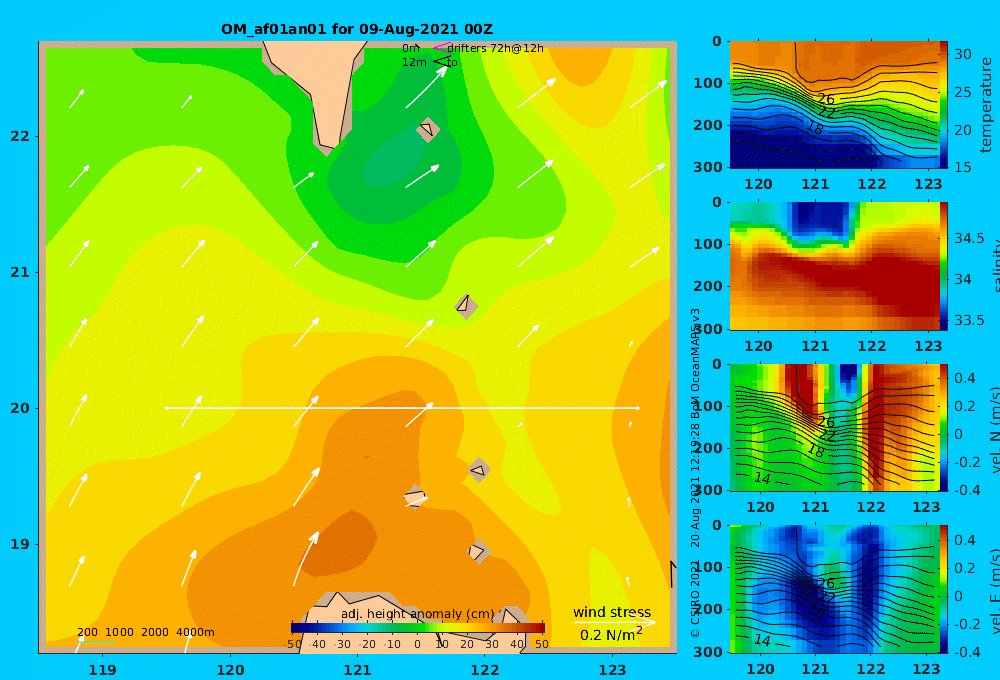Viewport: 1000px width, 680px height.
Task: Click the '26' isotherm label in temperature panel
Action: pyautogui.click(x=825, y=99)
